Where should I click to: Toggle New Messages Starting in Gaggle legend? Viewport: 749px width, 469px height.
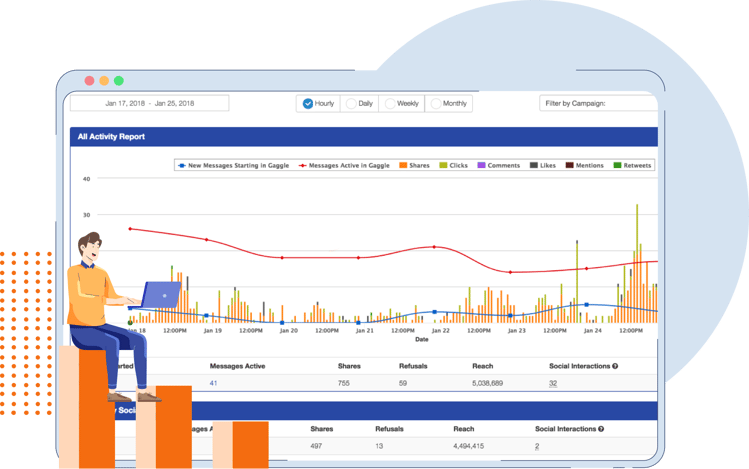tap(234, 165)
